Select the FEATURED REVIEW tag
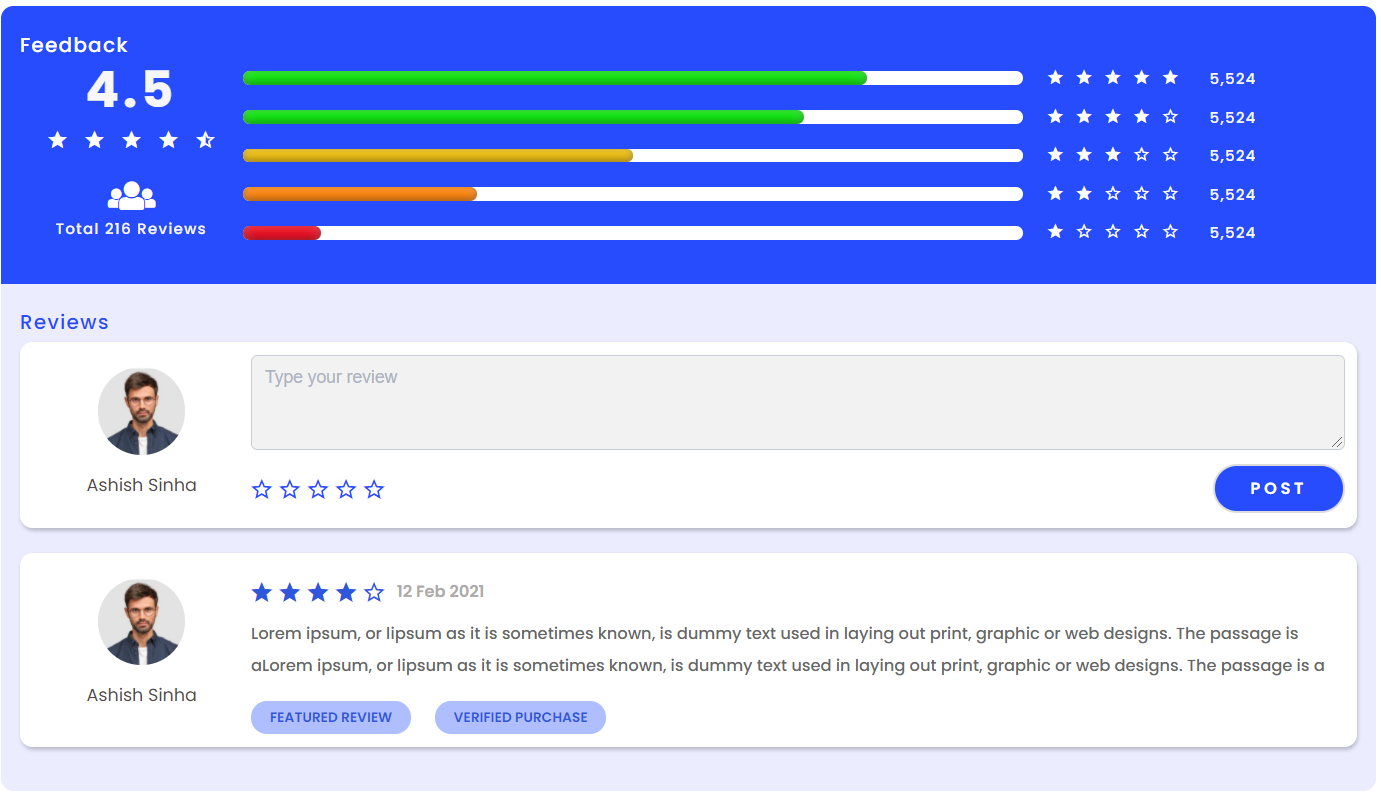Screen dimensions: 1381x797 click(x=331, y=718)
